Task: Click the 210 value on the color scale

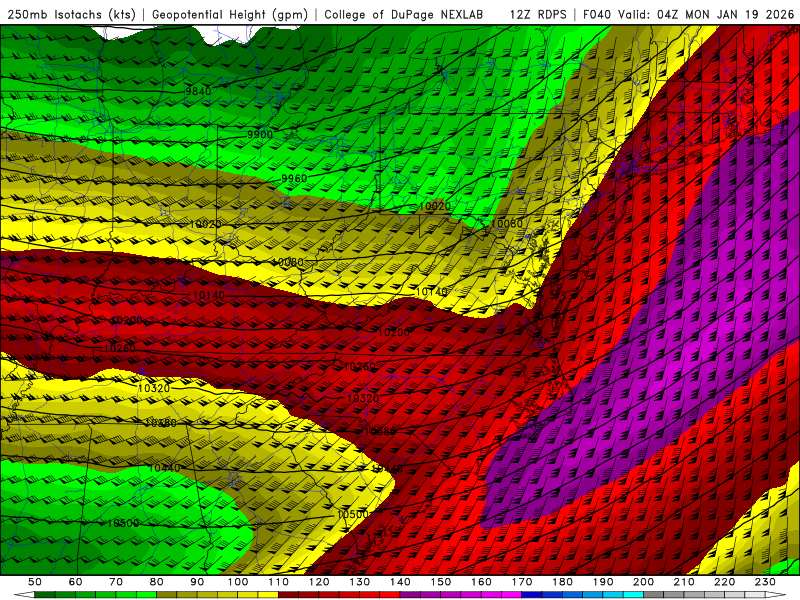Action: tap(684, 582)
